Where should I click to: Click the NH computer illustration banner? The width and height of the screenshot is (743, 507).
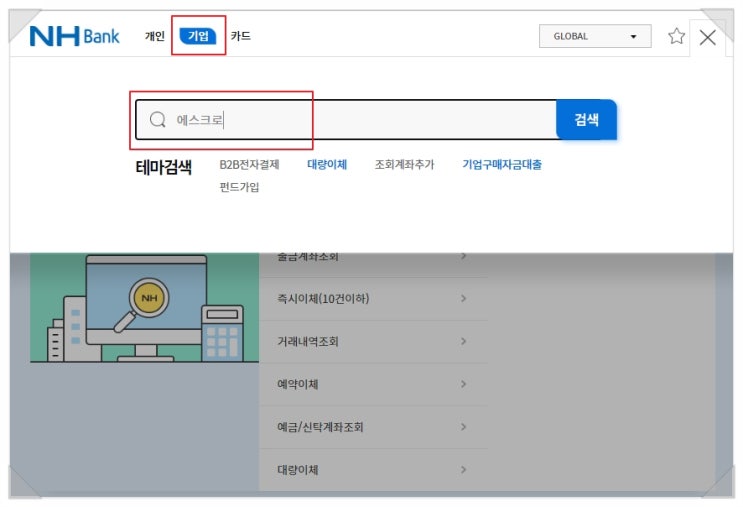click(x=145, y=308)
